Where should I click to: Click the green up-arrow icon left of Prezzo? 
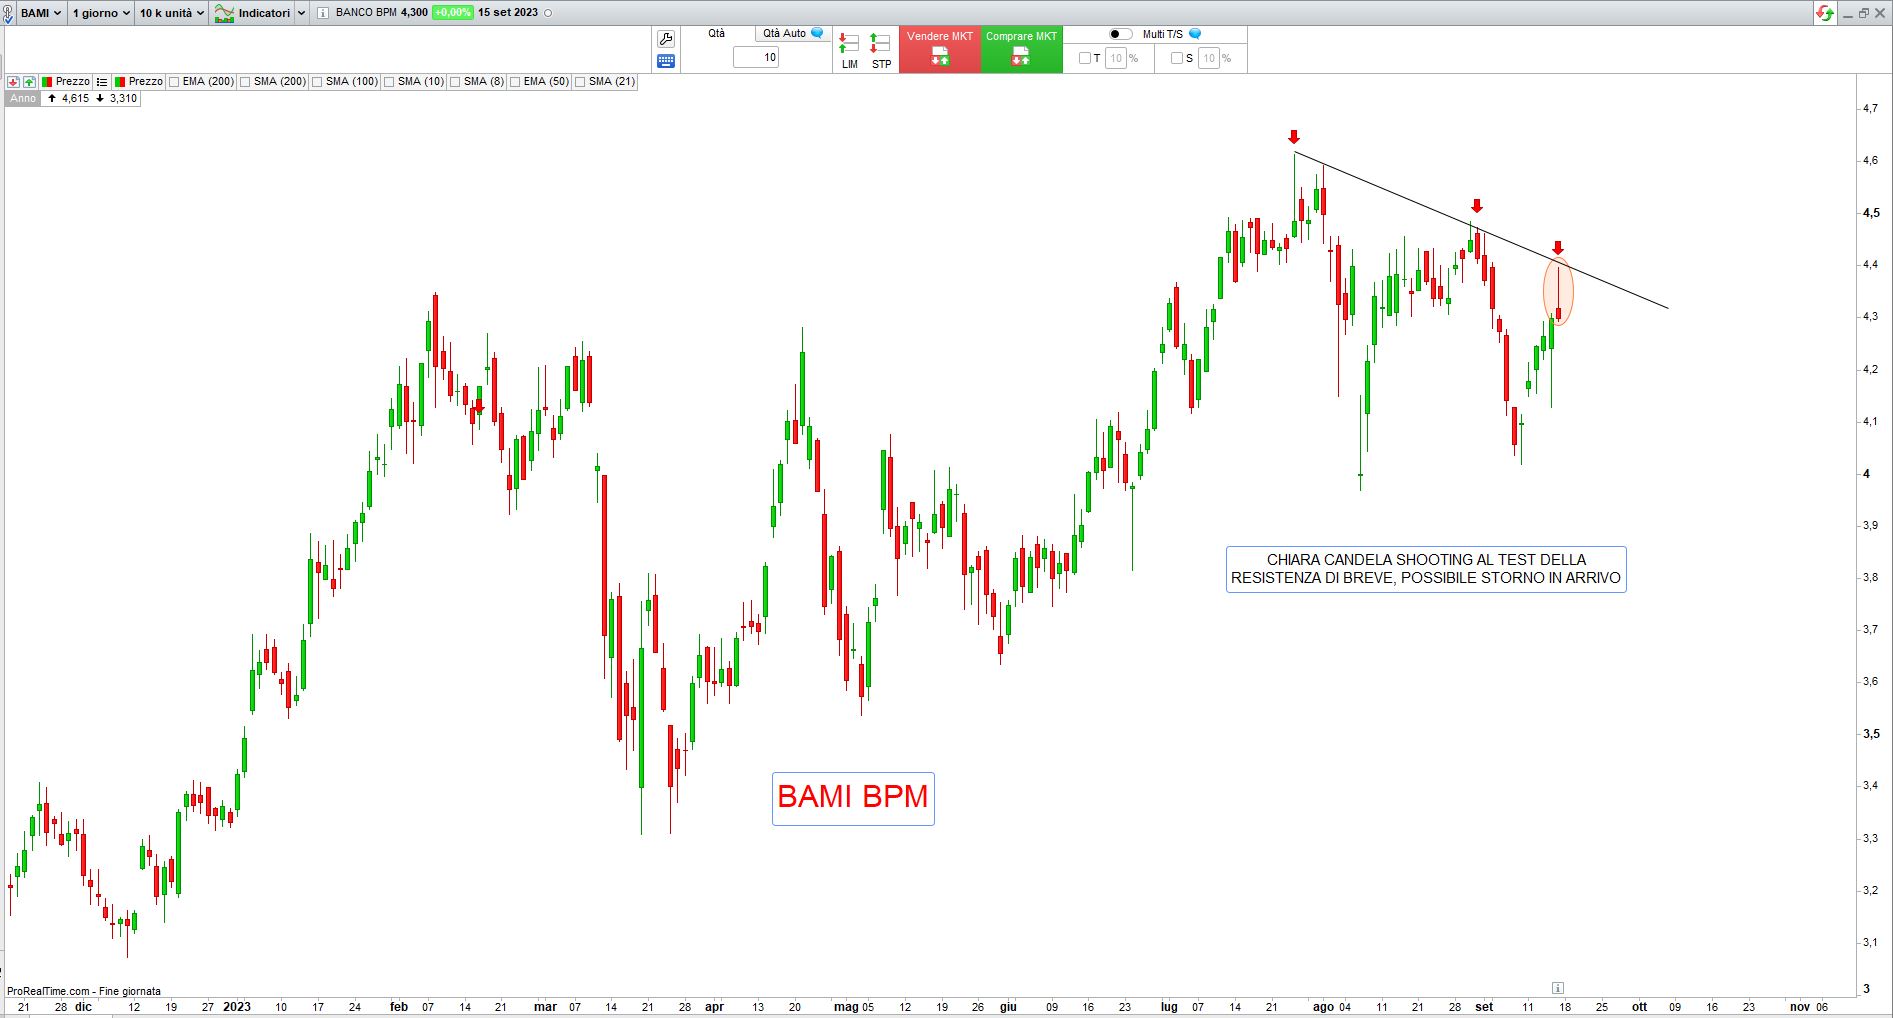(29, 82)
